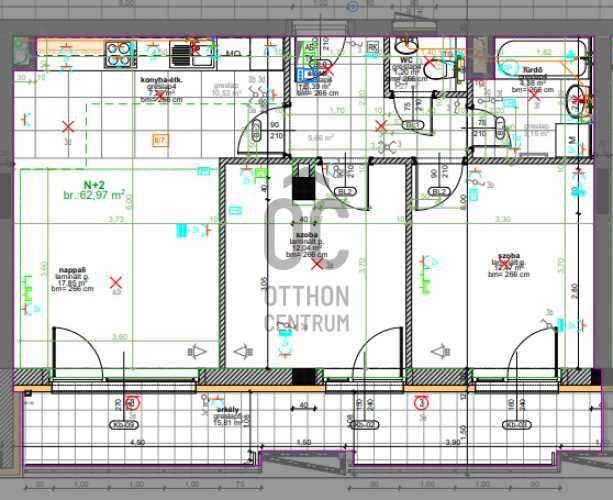Click the washbasin symbol in the bathroom
The width and height of the screenshot is (613, 500).
(577, 99)
